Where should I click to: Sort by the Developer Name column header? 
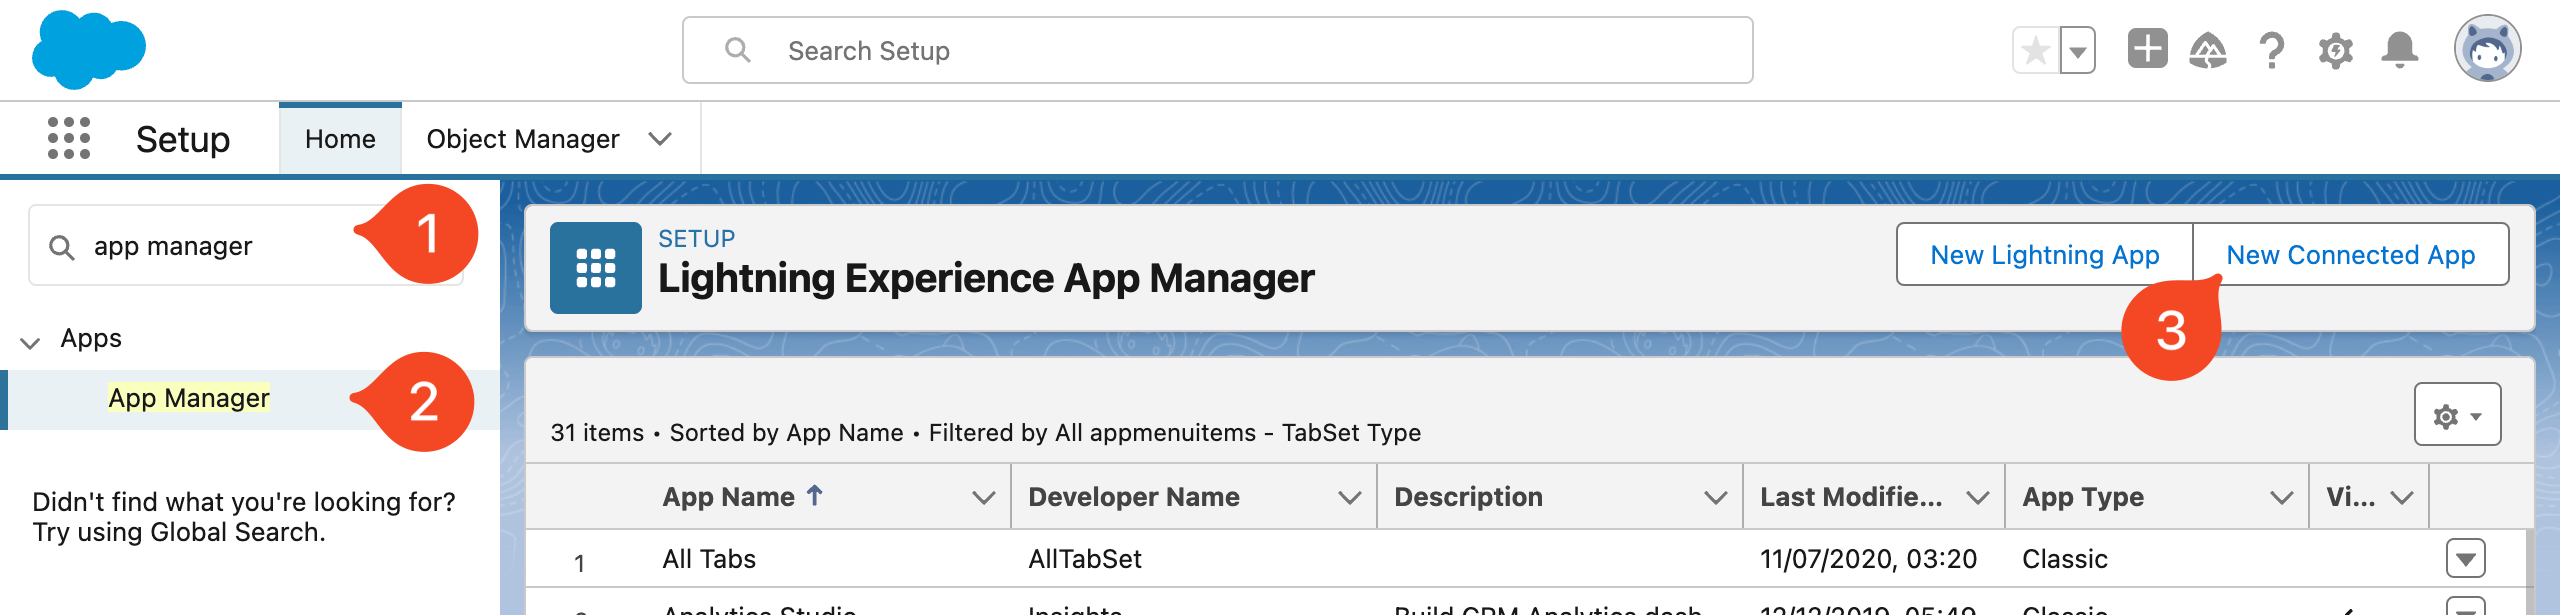[1134, 497]
